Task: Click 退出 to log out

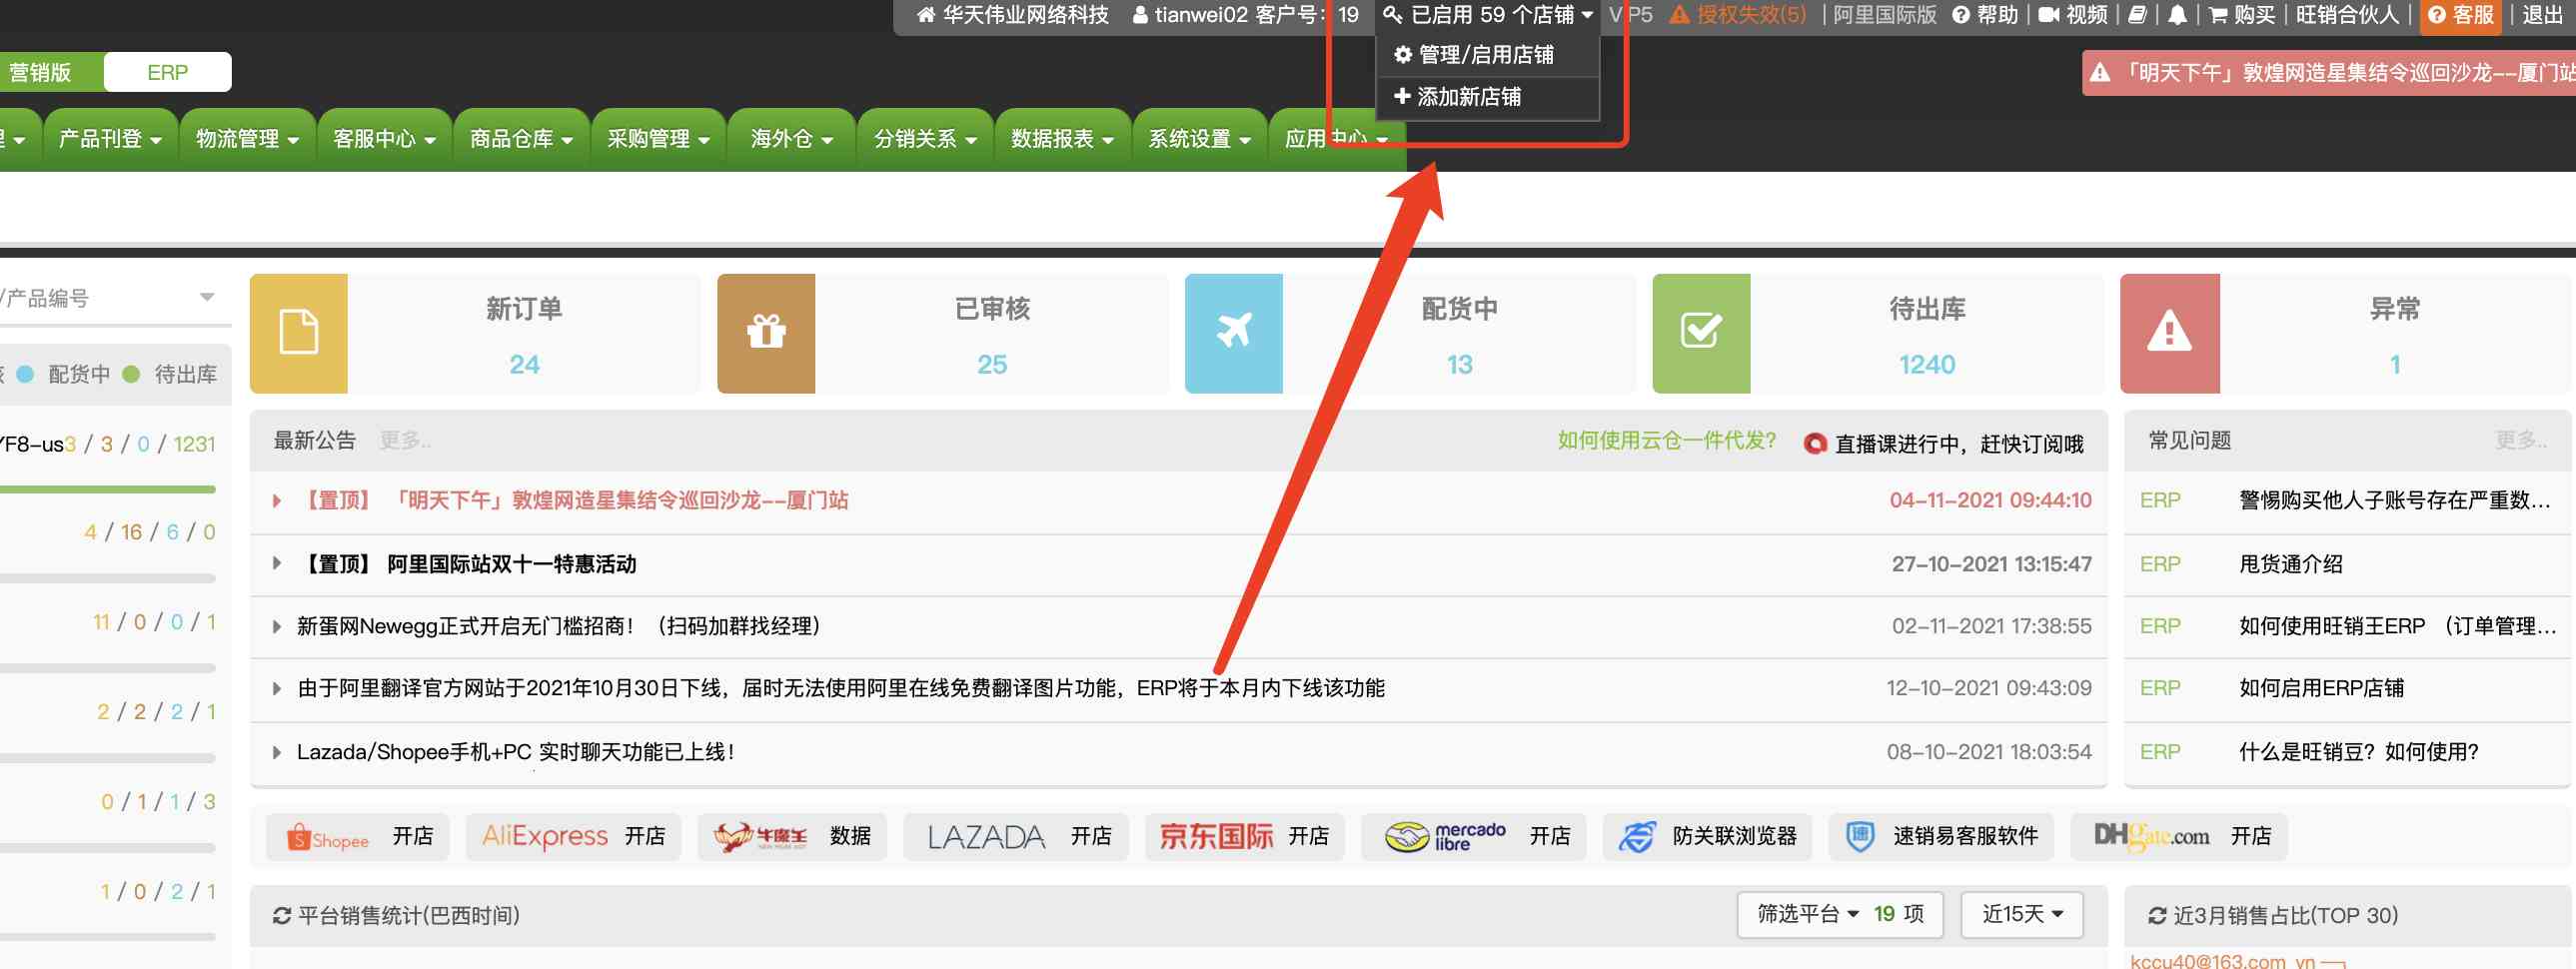Action: click(2542, 15)
